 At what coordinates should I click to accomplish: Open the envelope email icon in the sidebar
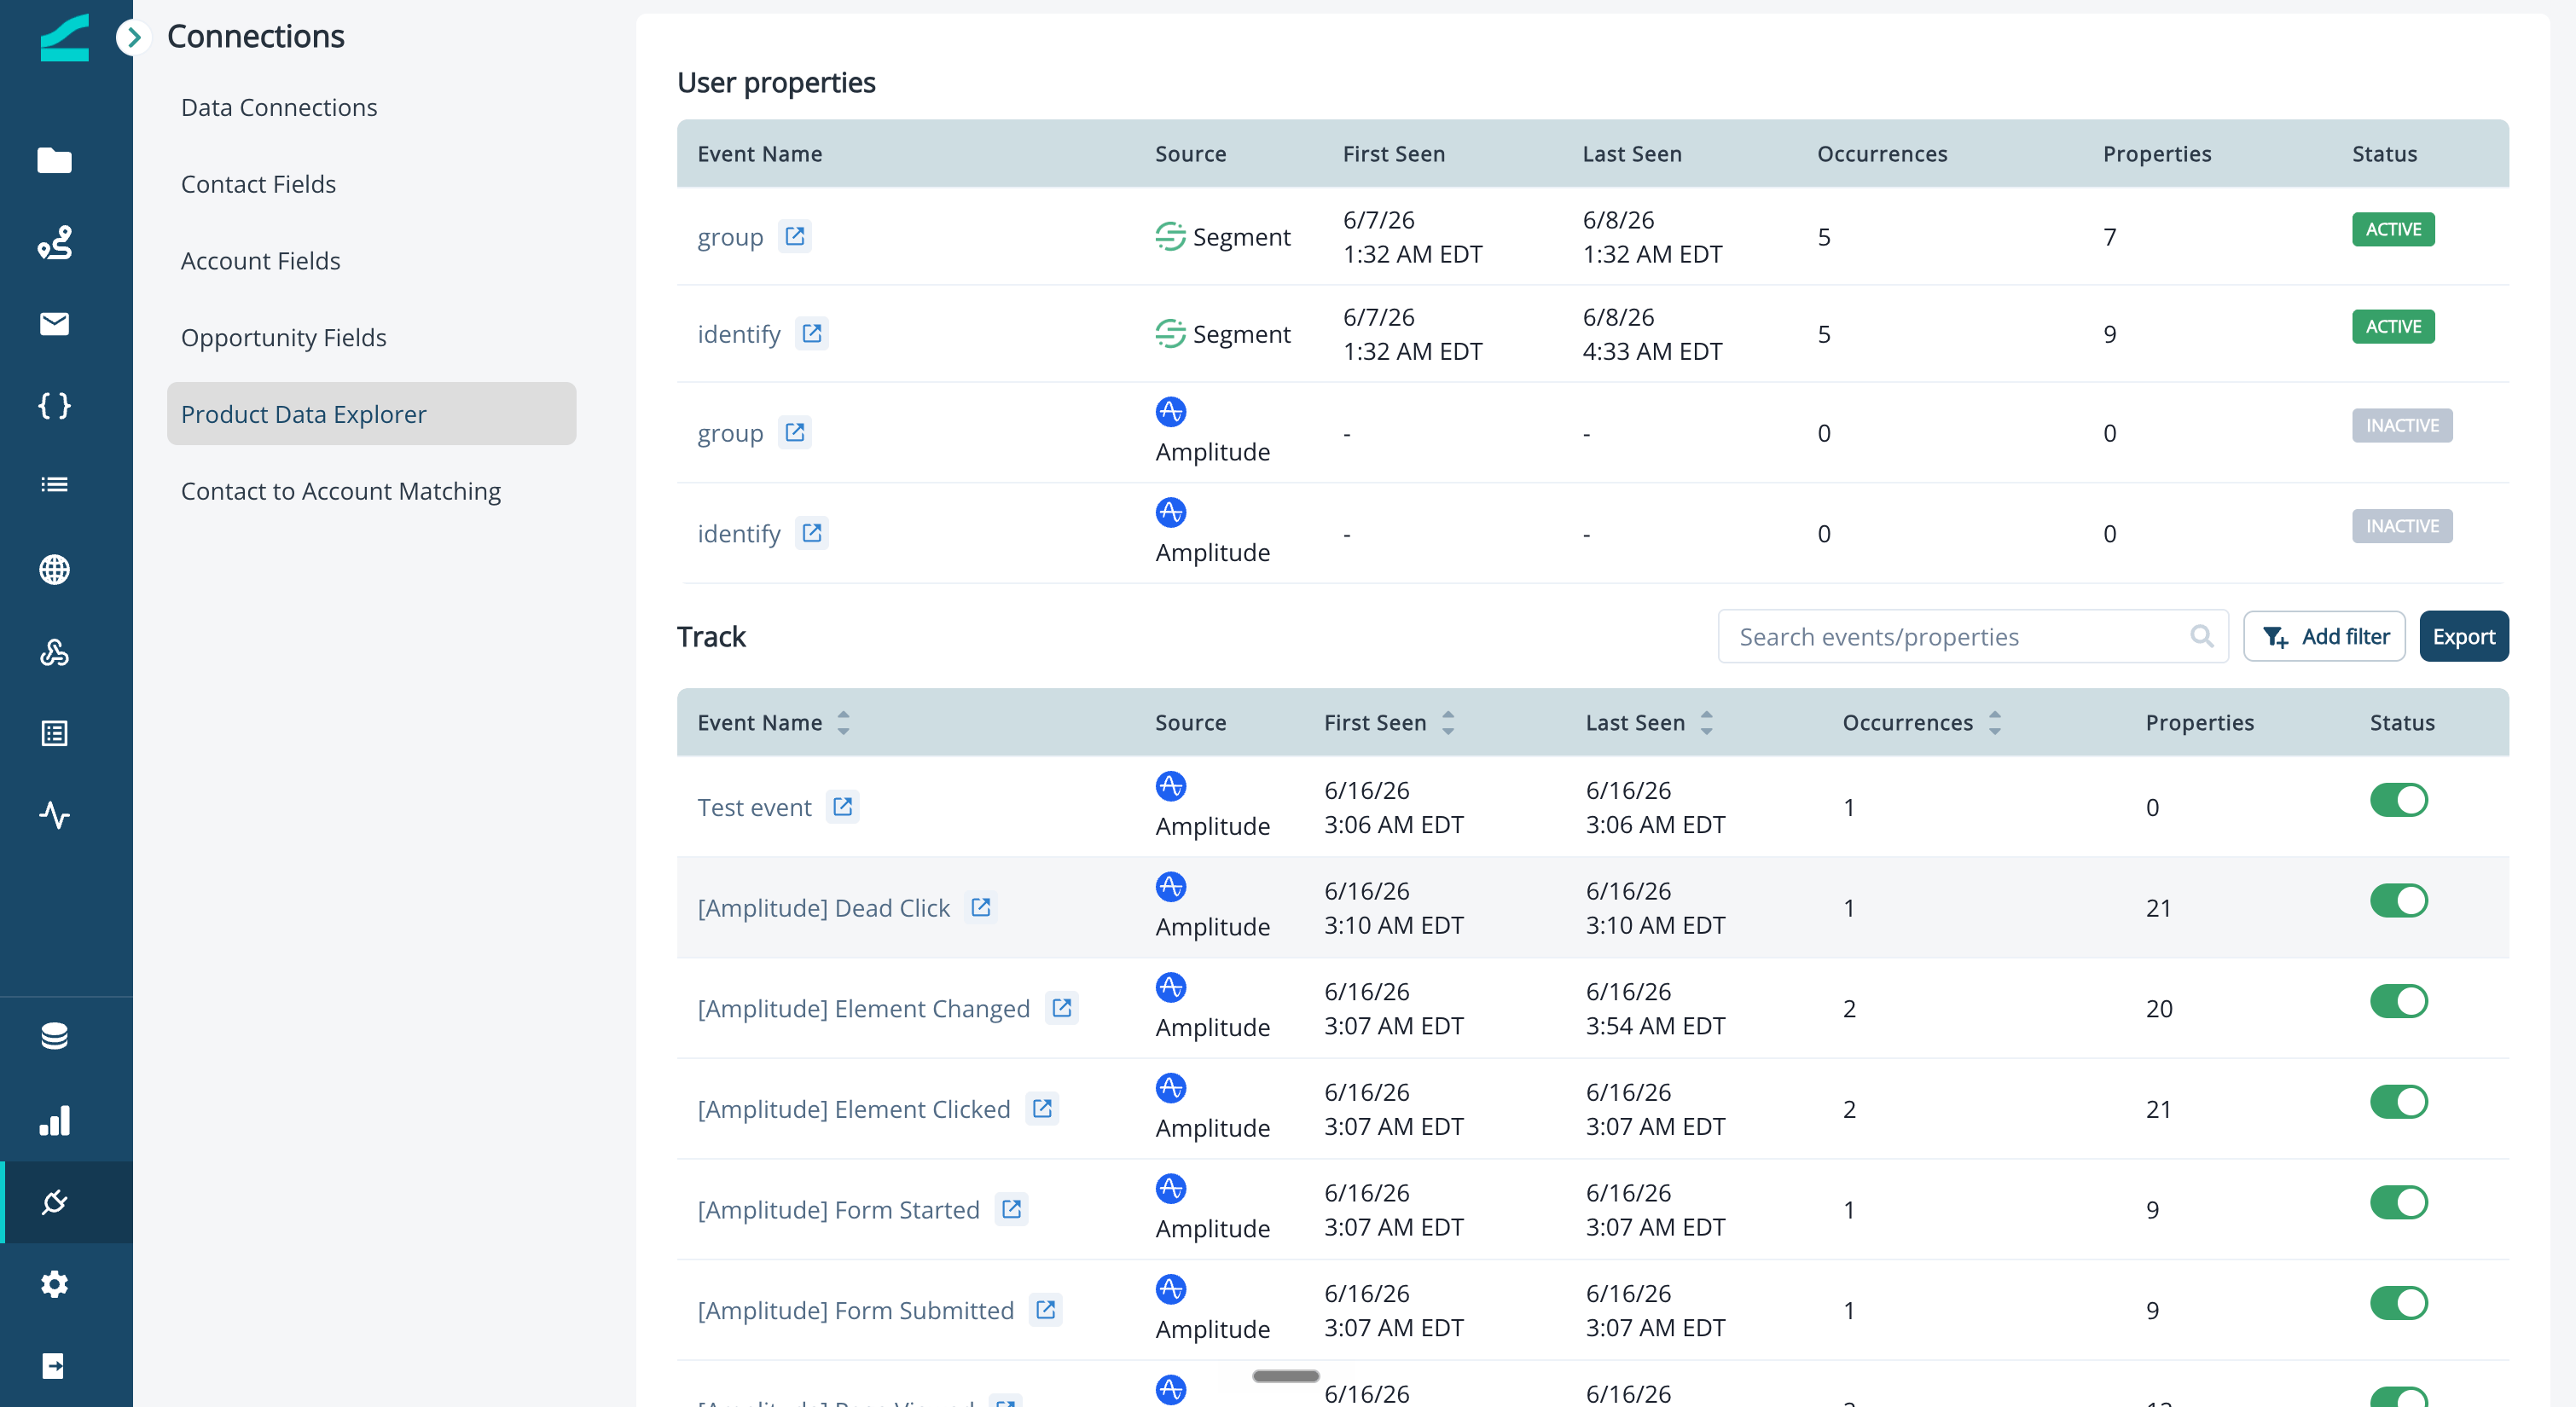[54, 324]
